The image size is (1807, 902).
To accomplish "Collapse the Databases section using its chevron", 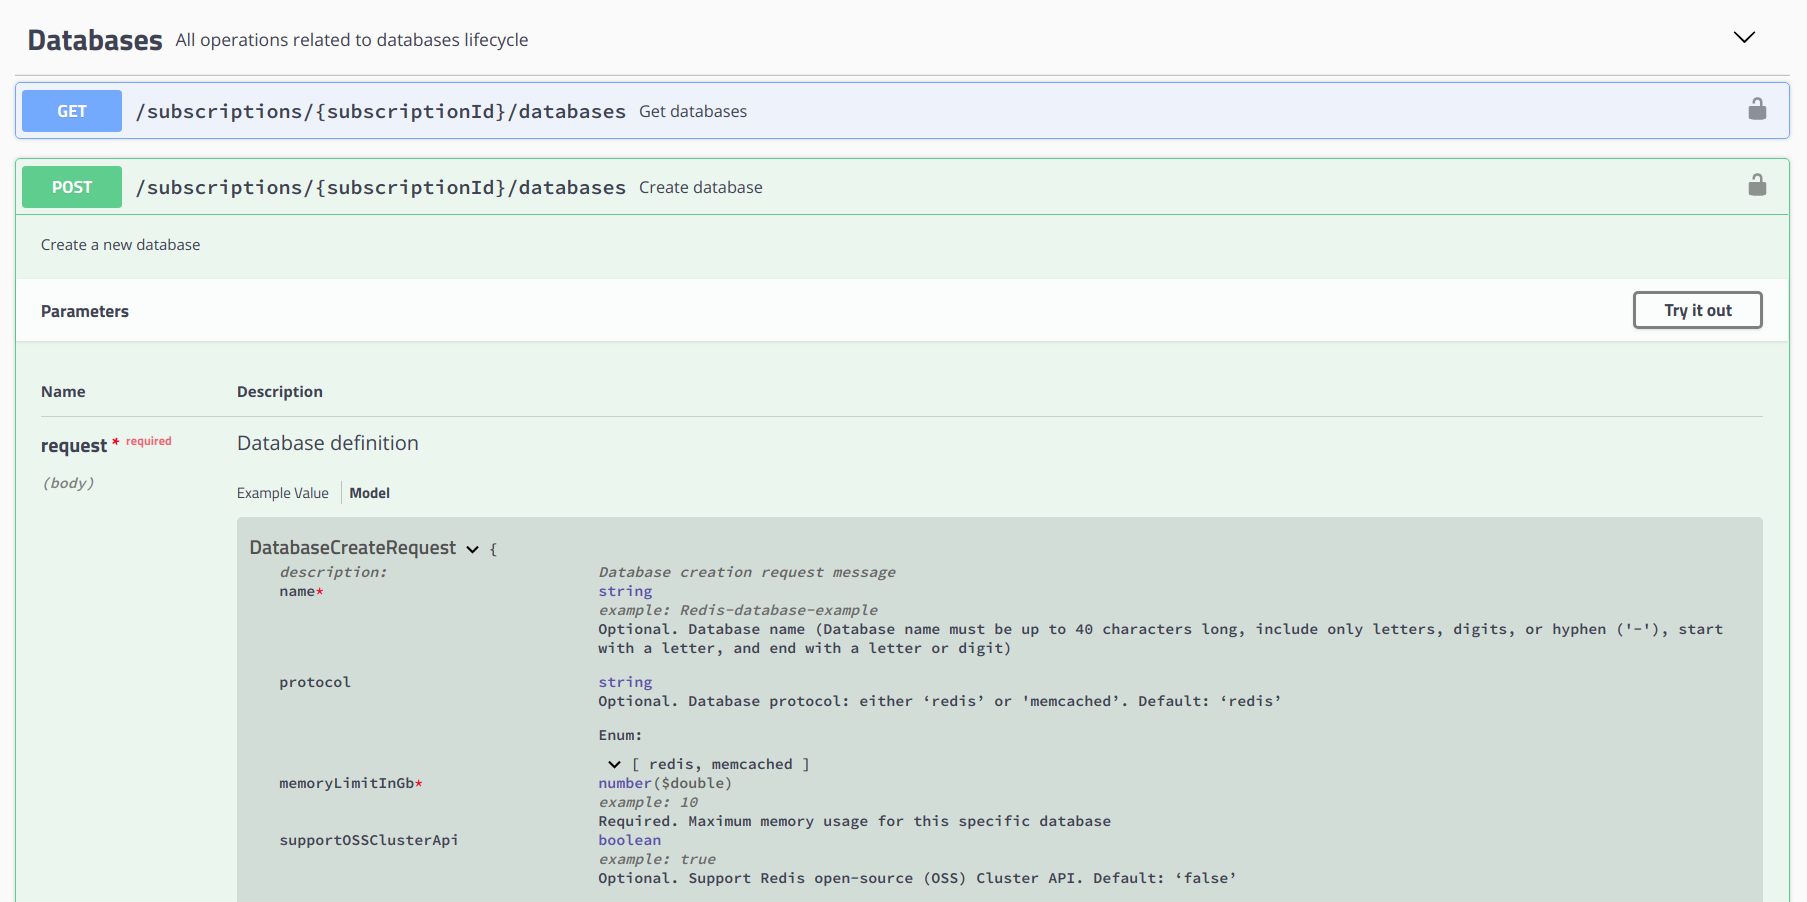I will (x=1744, y=37).
